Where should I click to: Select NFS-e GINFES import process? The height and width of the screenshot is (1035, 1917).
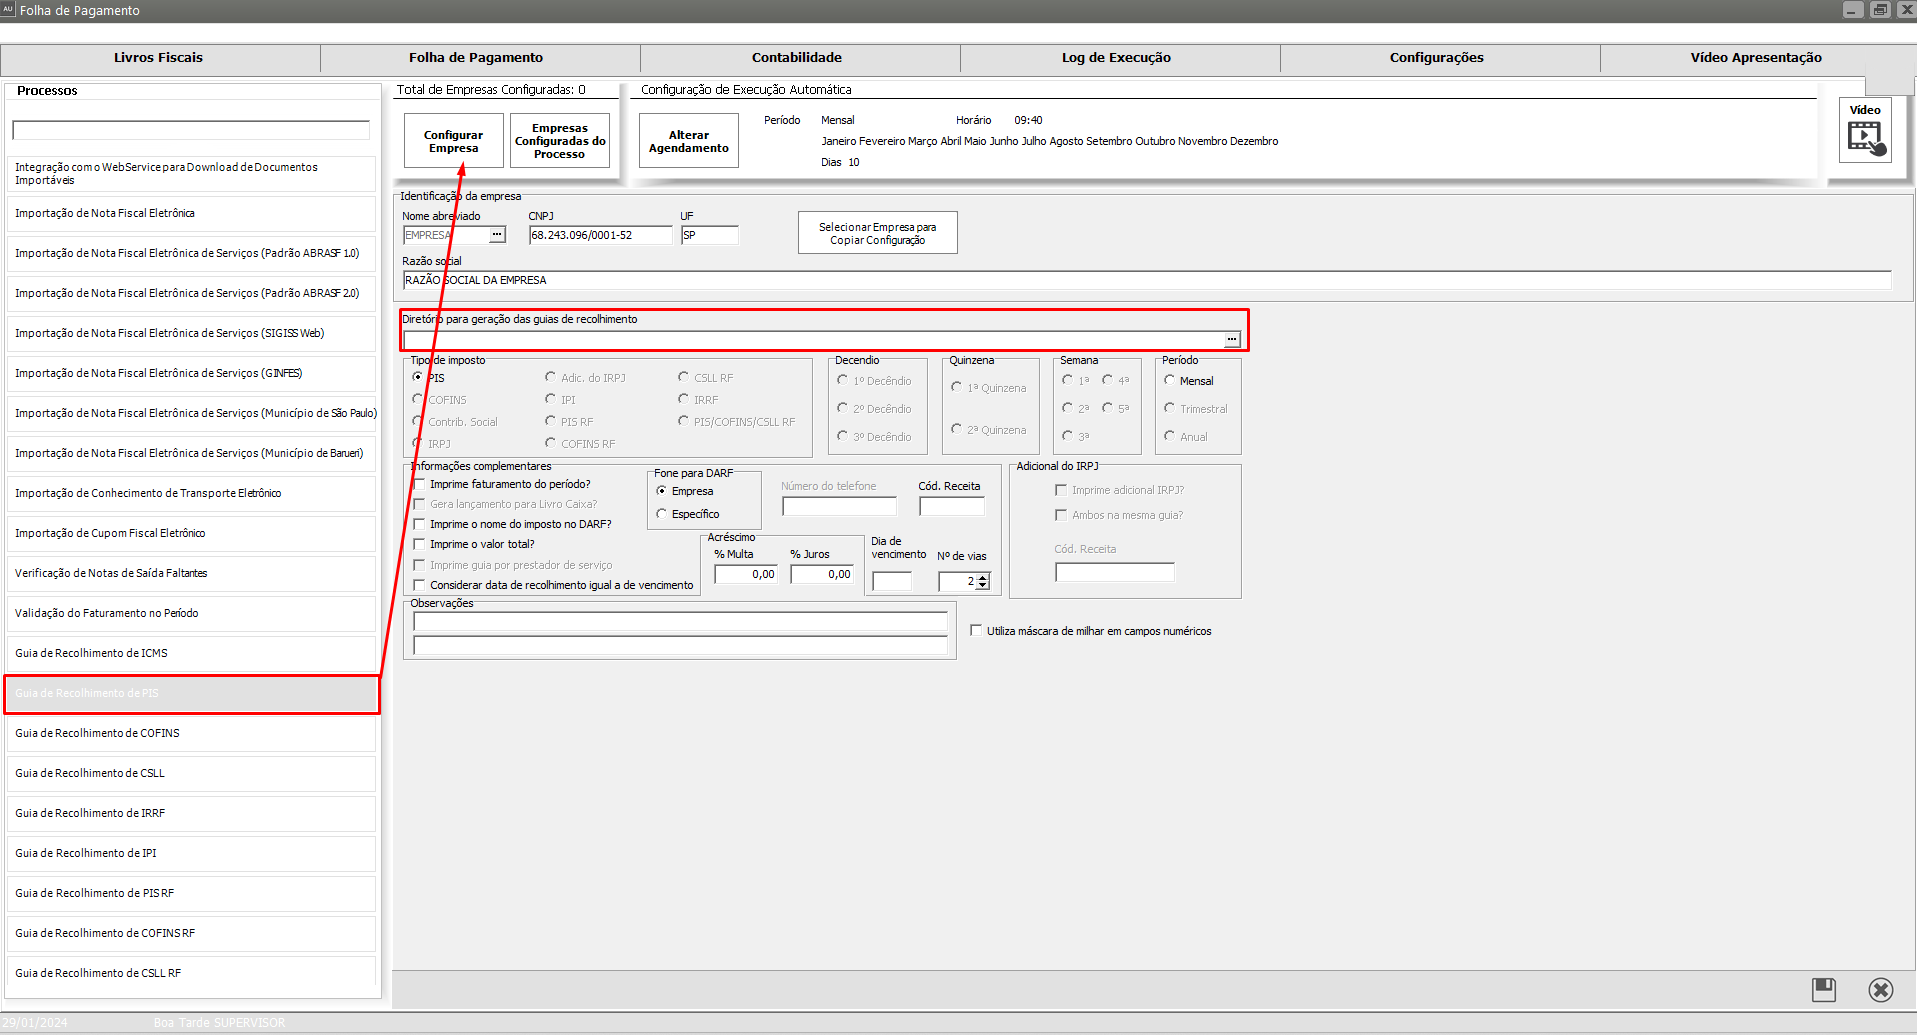(191, 374)
